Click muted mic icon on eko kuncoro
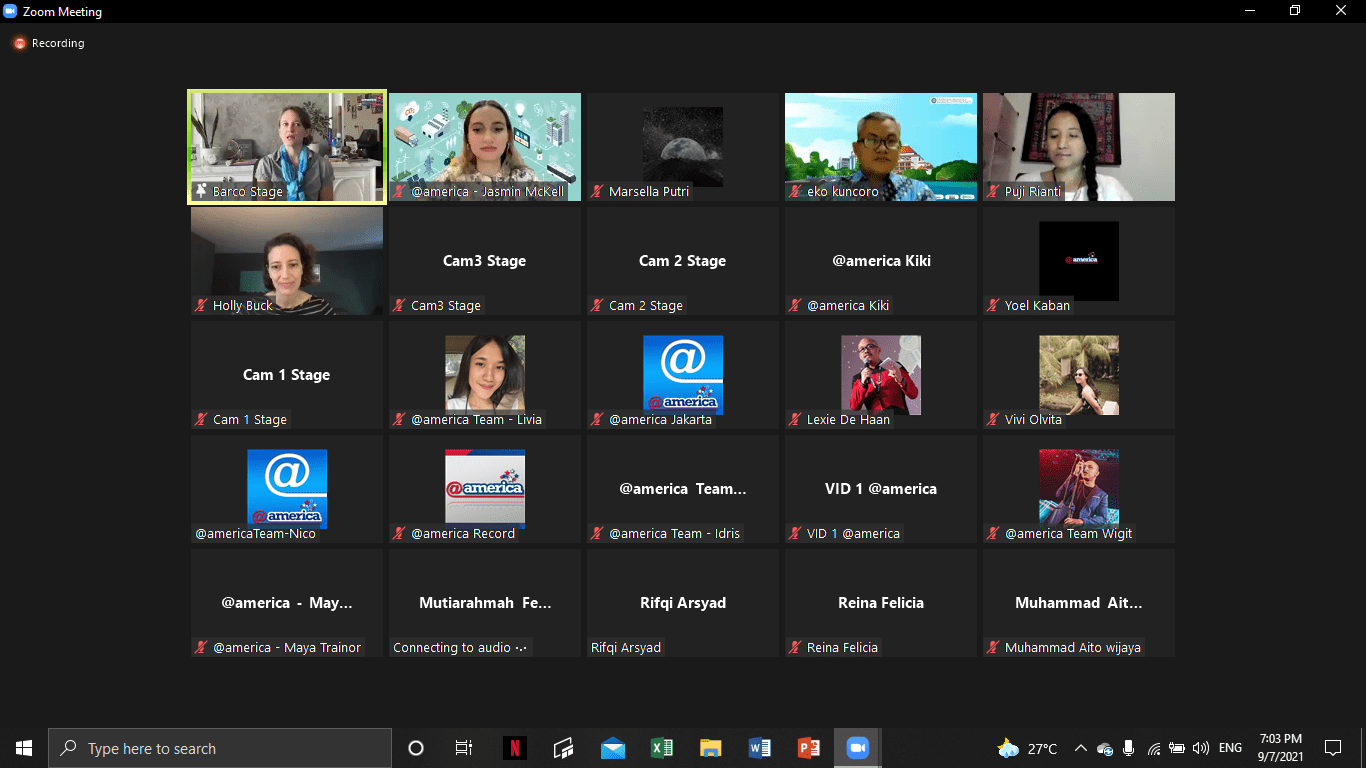This screenshot has width=1366, height=768. pyautogui.click(x=795, y=191)
